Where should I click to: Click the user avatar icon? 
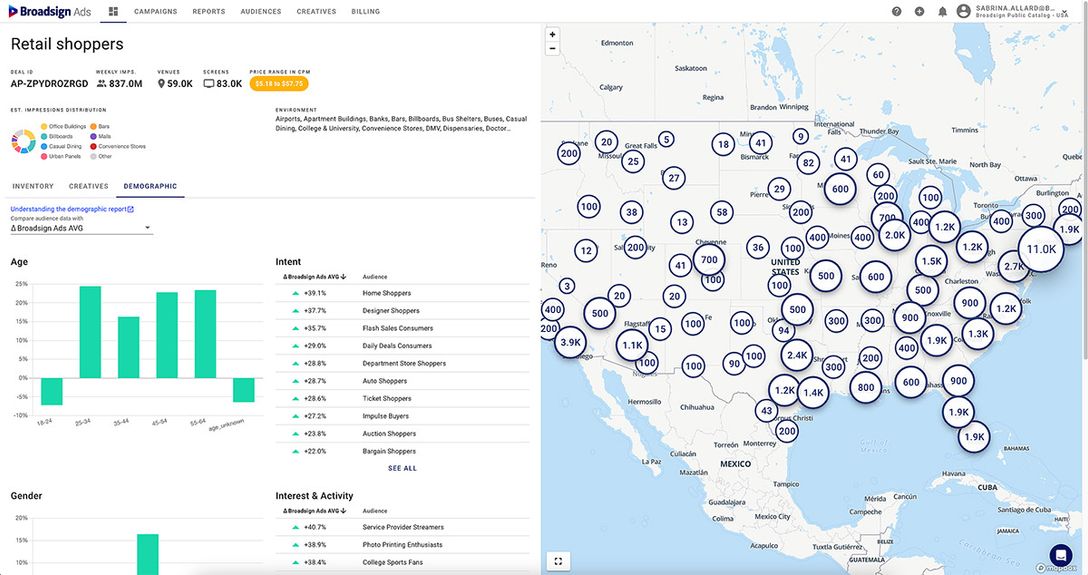tap(963, 11)
